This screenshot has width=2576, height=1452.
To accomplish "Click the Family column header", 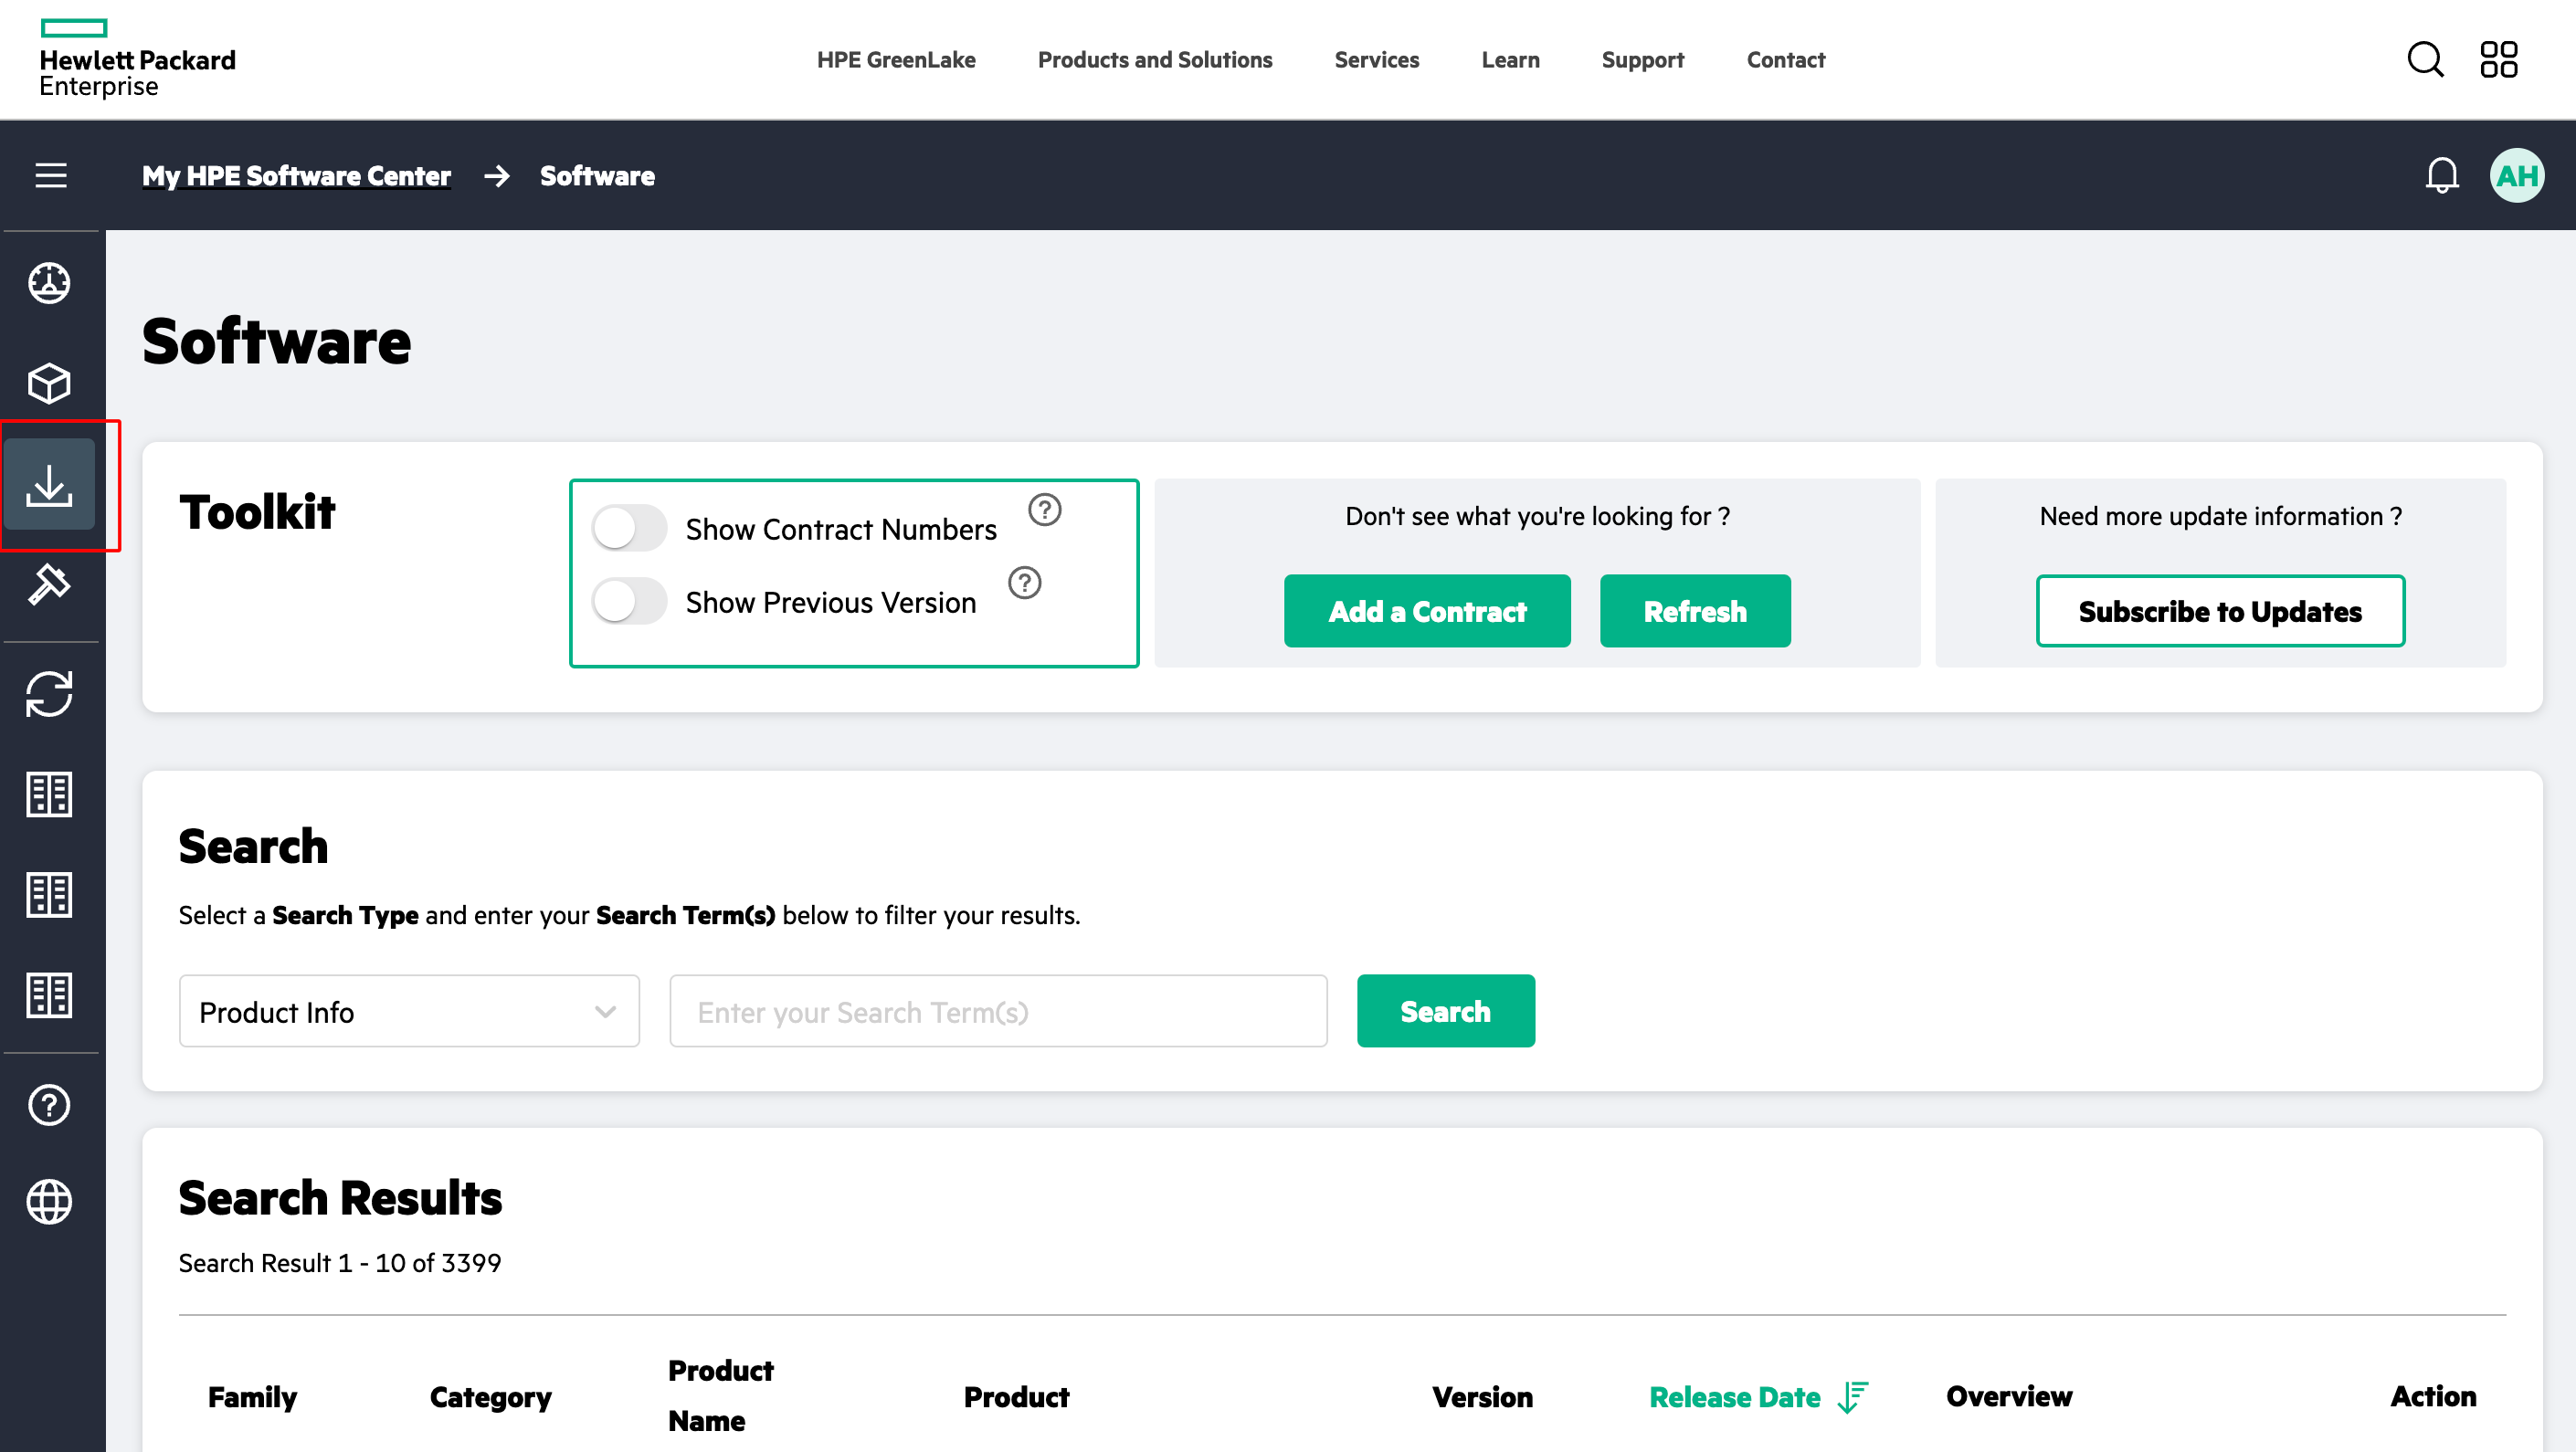I will [x=252, y=1397].
